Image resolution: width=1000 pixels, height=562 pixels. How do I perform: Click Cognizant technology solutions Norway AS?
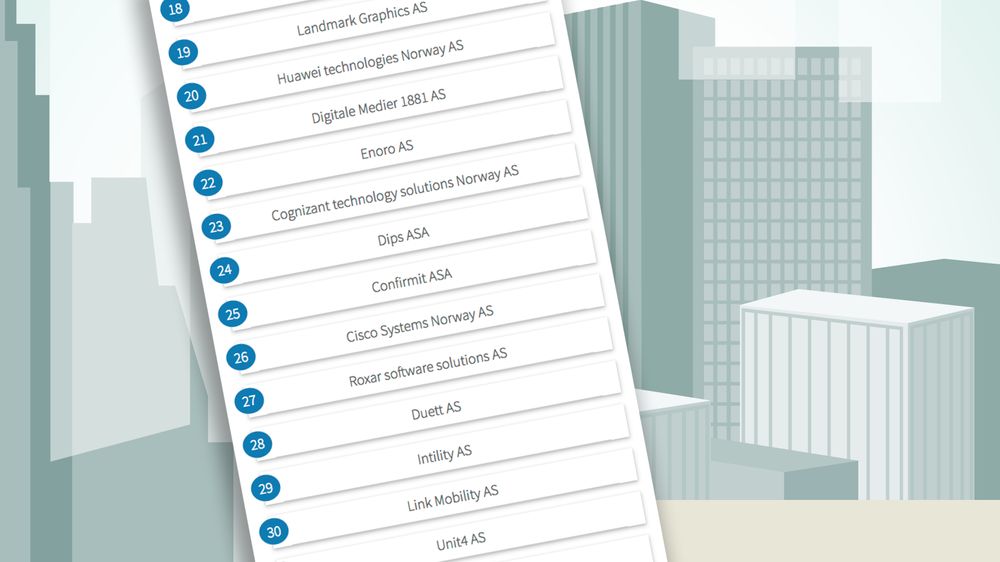click(395, 193)
